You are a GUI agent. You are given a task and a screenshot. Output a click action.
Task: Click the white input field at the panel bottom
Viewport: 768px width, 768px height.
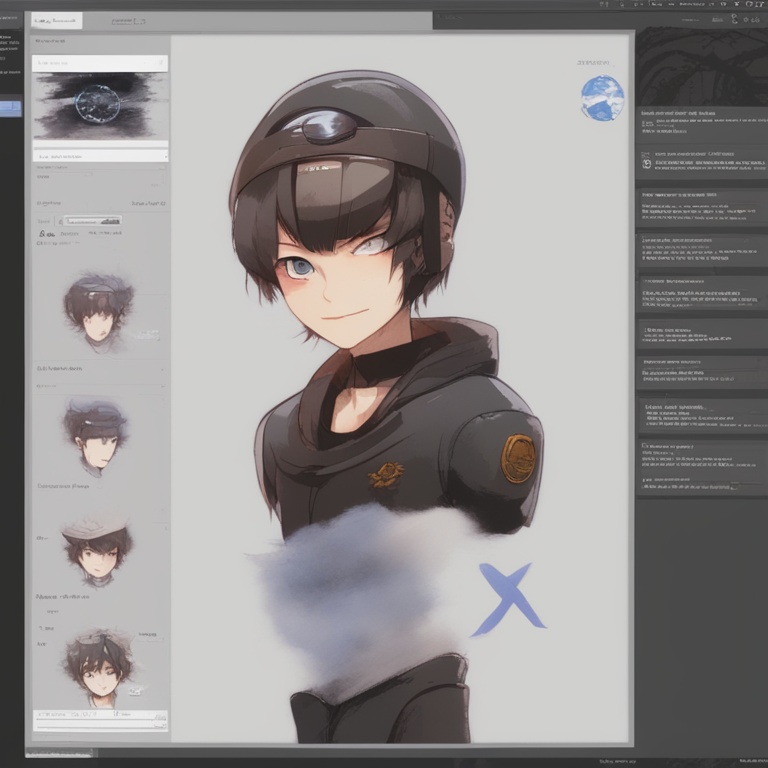pyautogui.click(x=100, y=716)
